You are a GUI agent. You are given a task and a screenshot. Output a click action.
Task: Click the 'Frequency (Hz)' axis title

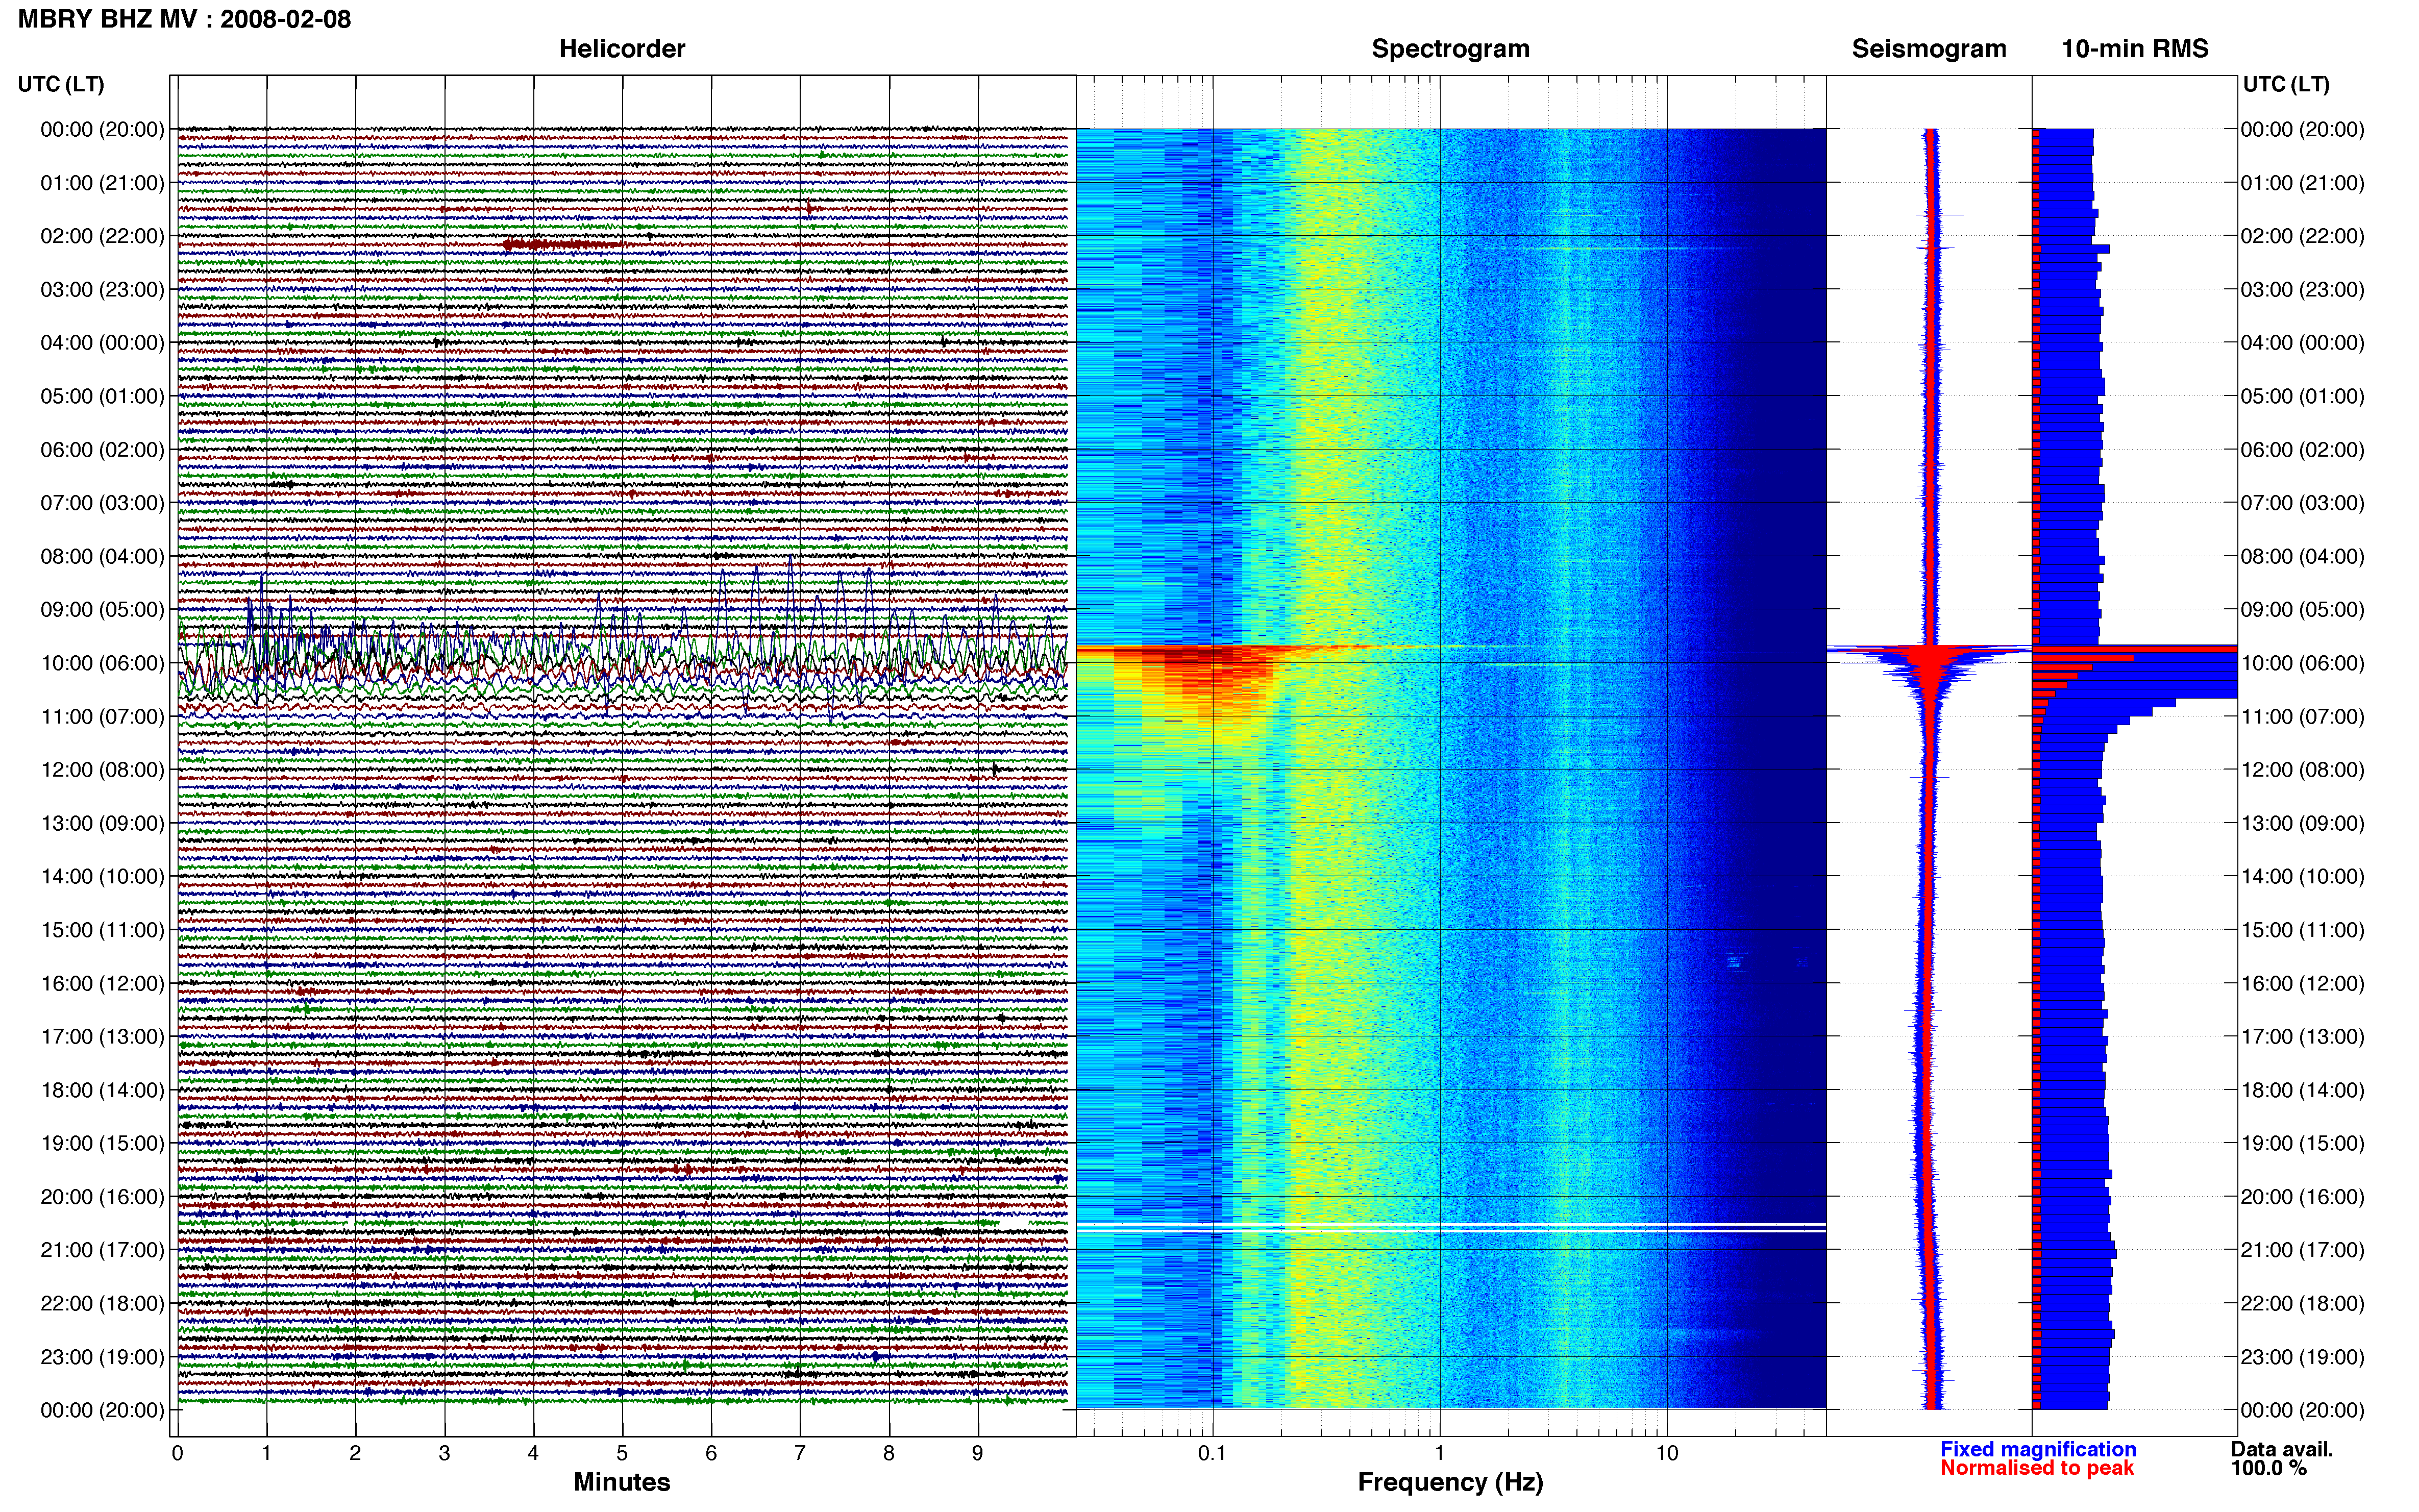pyautogui.click(x=1450, y=1482)
